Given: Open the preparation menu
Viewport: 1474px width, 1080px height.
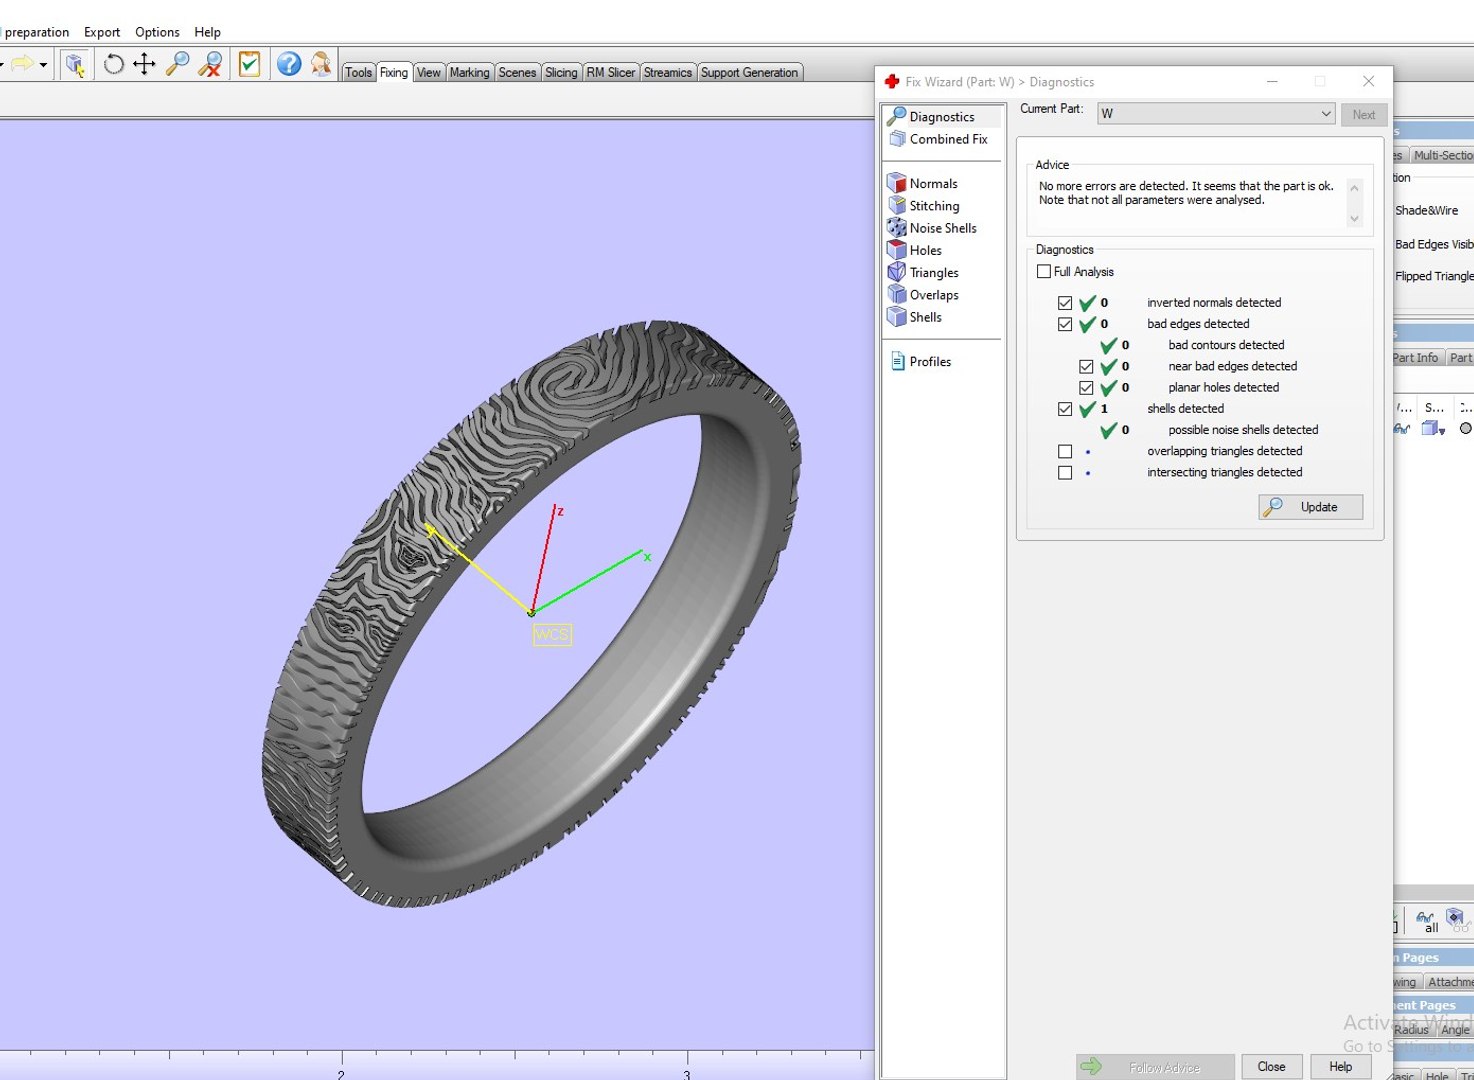Looking at the screenshot, I should (x=36, y=32).
